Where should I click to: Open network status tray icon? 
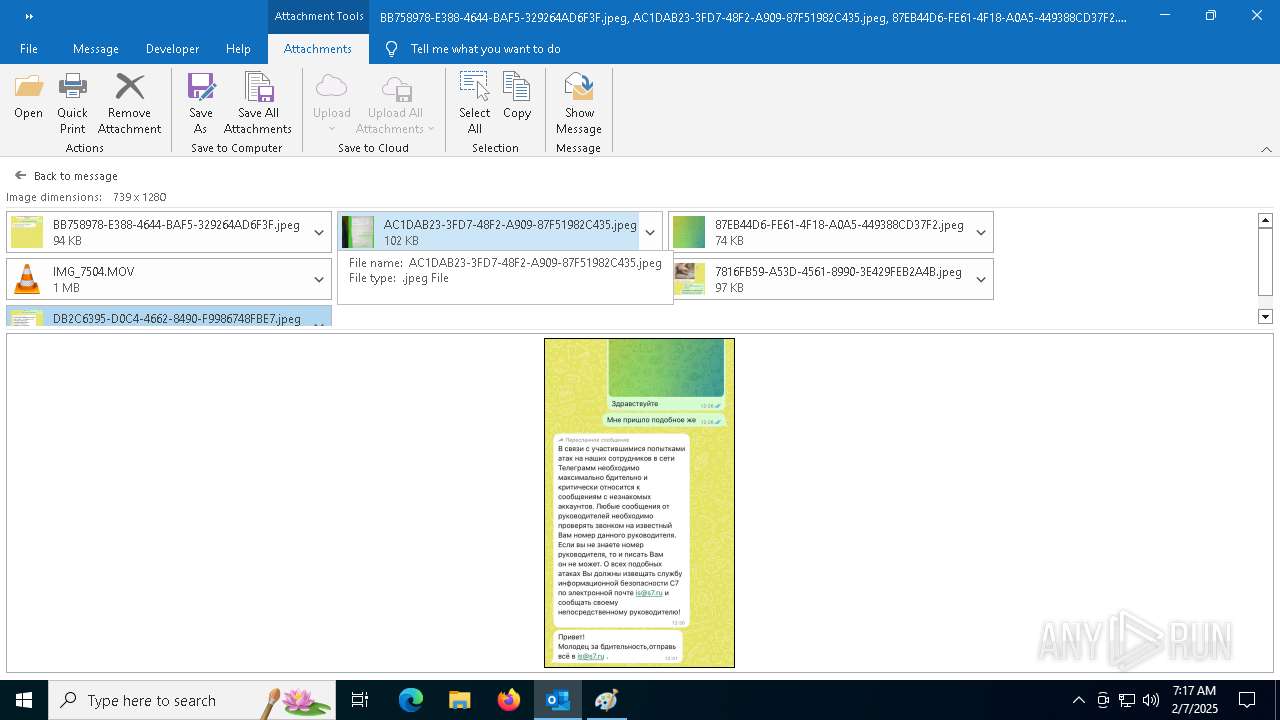(x=1127, y=700)
